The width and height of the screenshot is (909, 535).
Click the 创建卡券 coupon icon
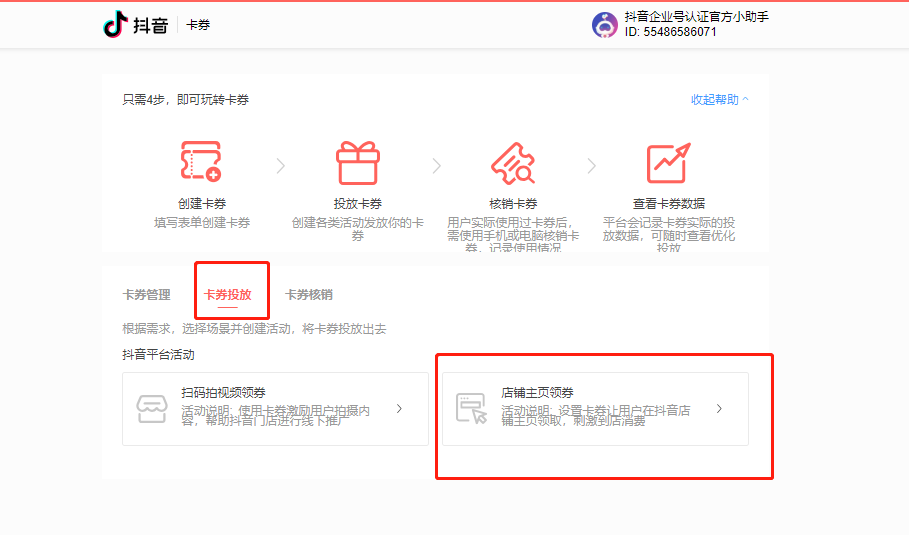201,162
